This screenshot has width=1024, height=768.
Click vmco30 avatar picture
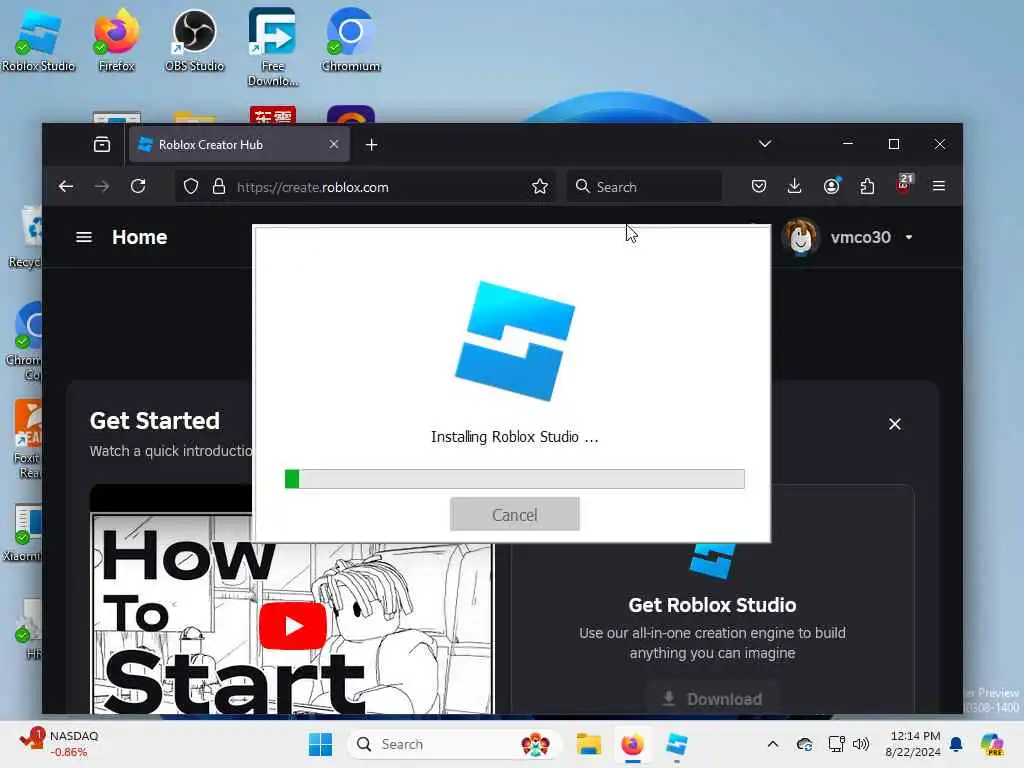click(801, 237)
